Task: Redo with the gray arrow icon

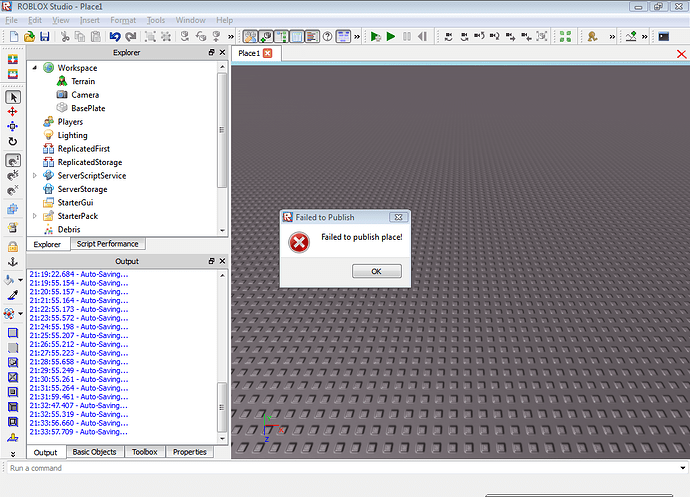Action: tap(131, 37)
